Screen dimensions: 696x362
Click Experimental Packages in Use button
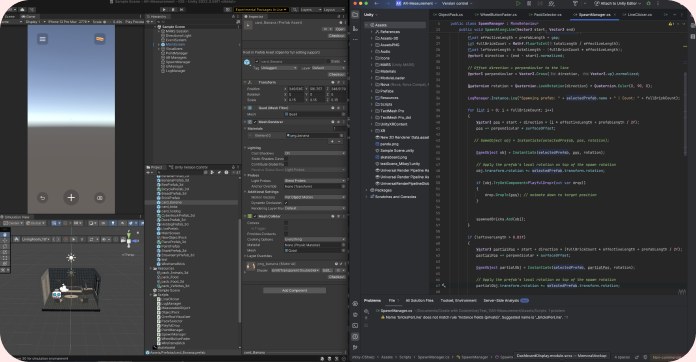point(261,9)
